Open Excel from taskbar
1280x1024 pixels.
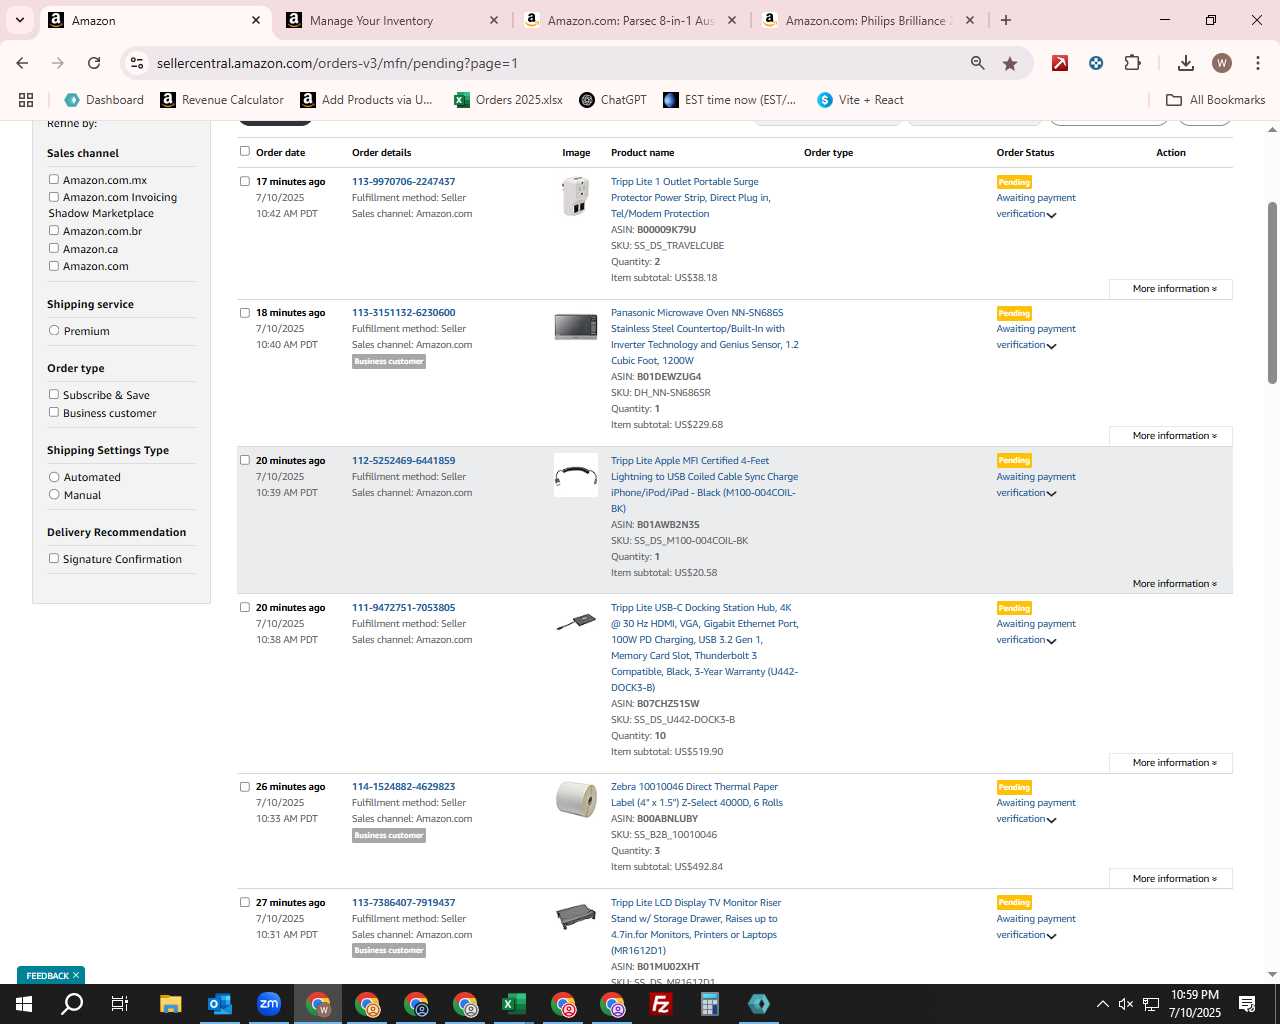[513, 1004]
